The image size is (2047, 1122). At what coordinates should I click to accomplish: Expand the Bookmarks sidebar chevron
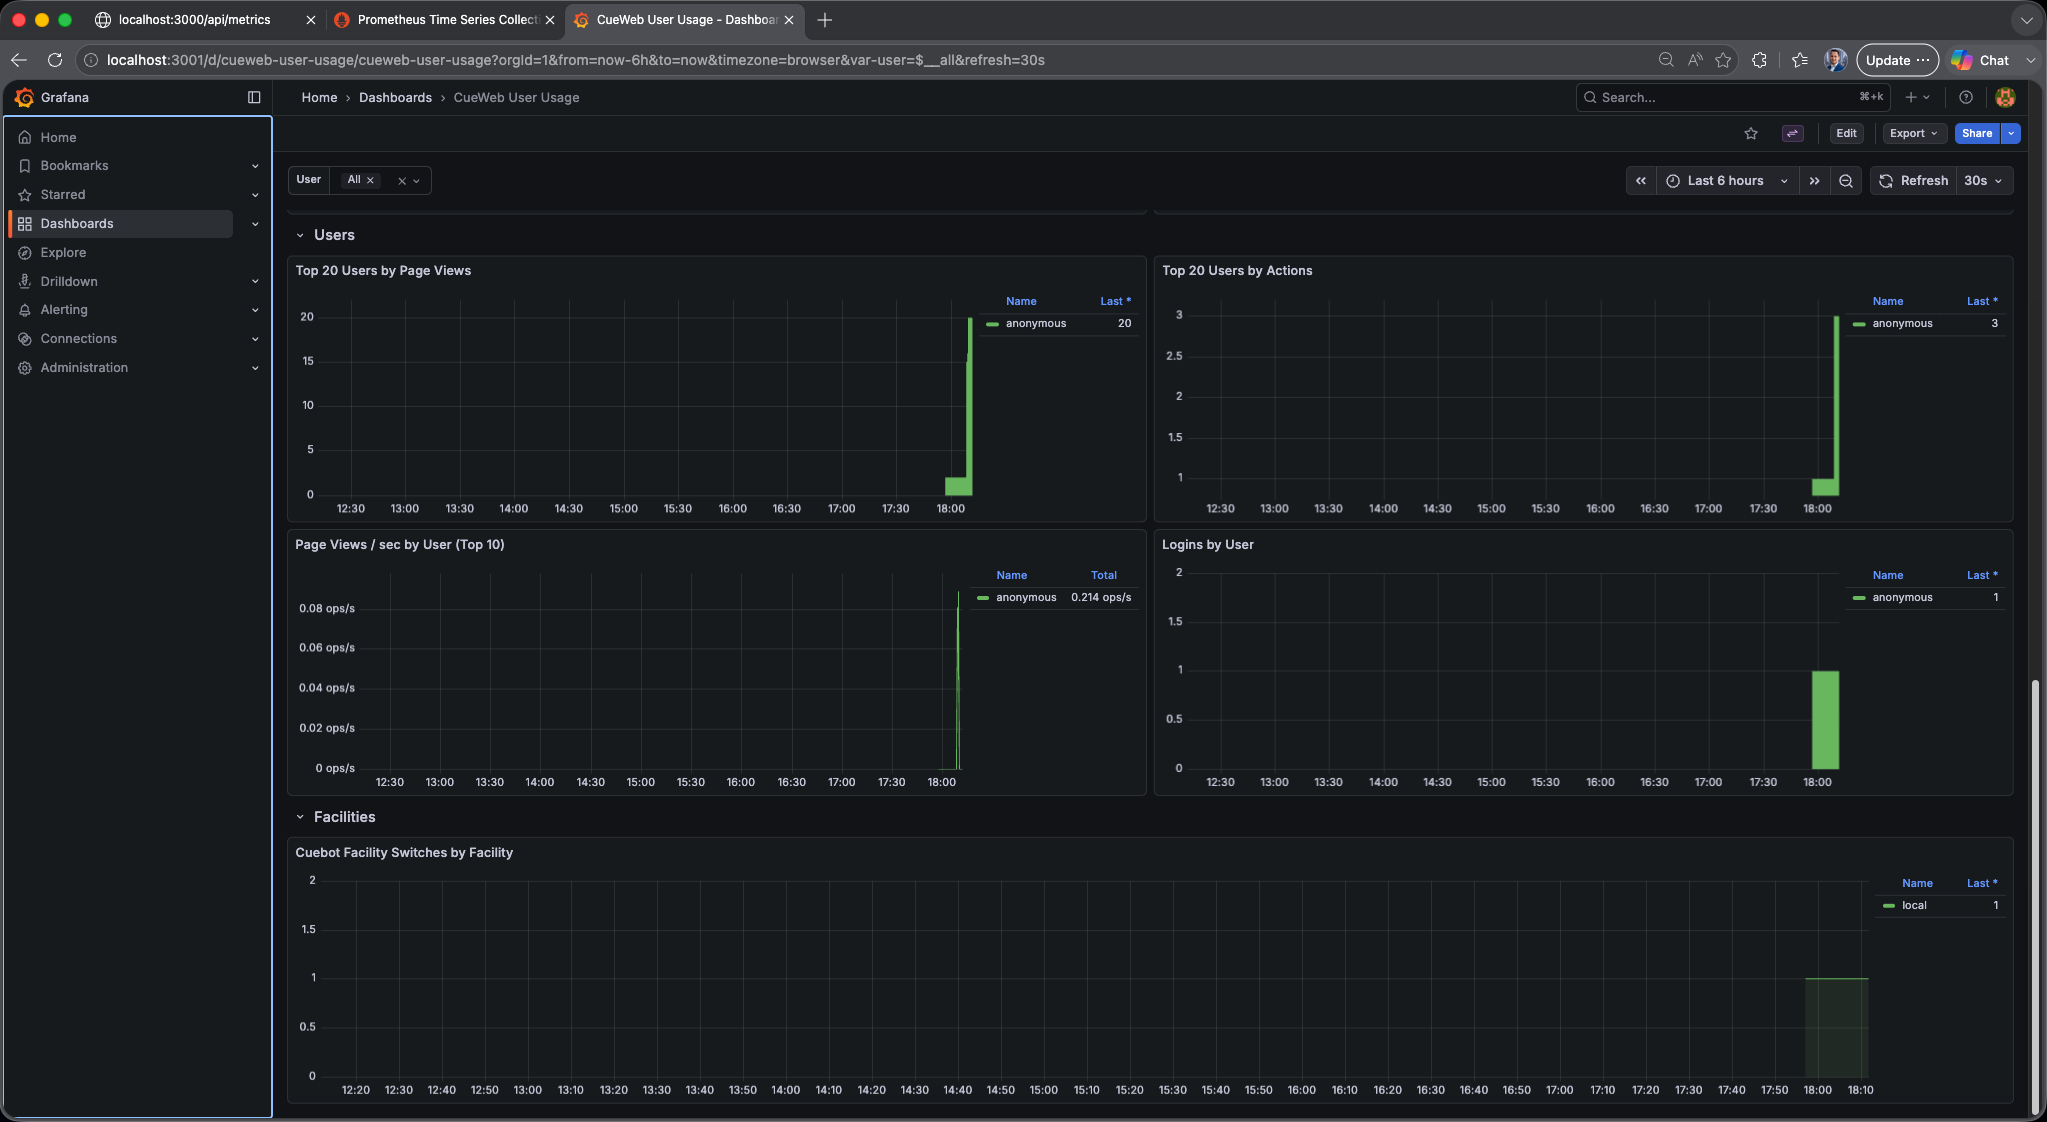[255, 166]
